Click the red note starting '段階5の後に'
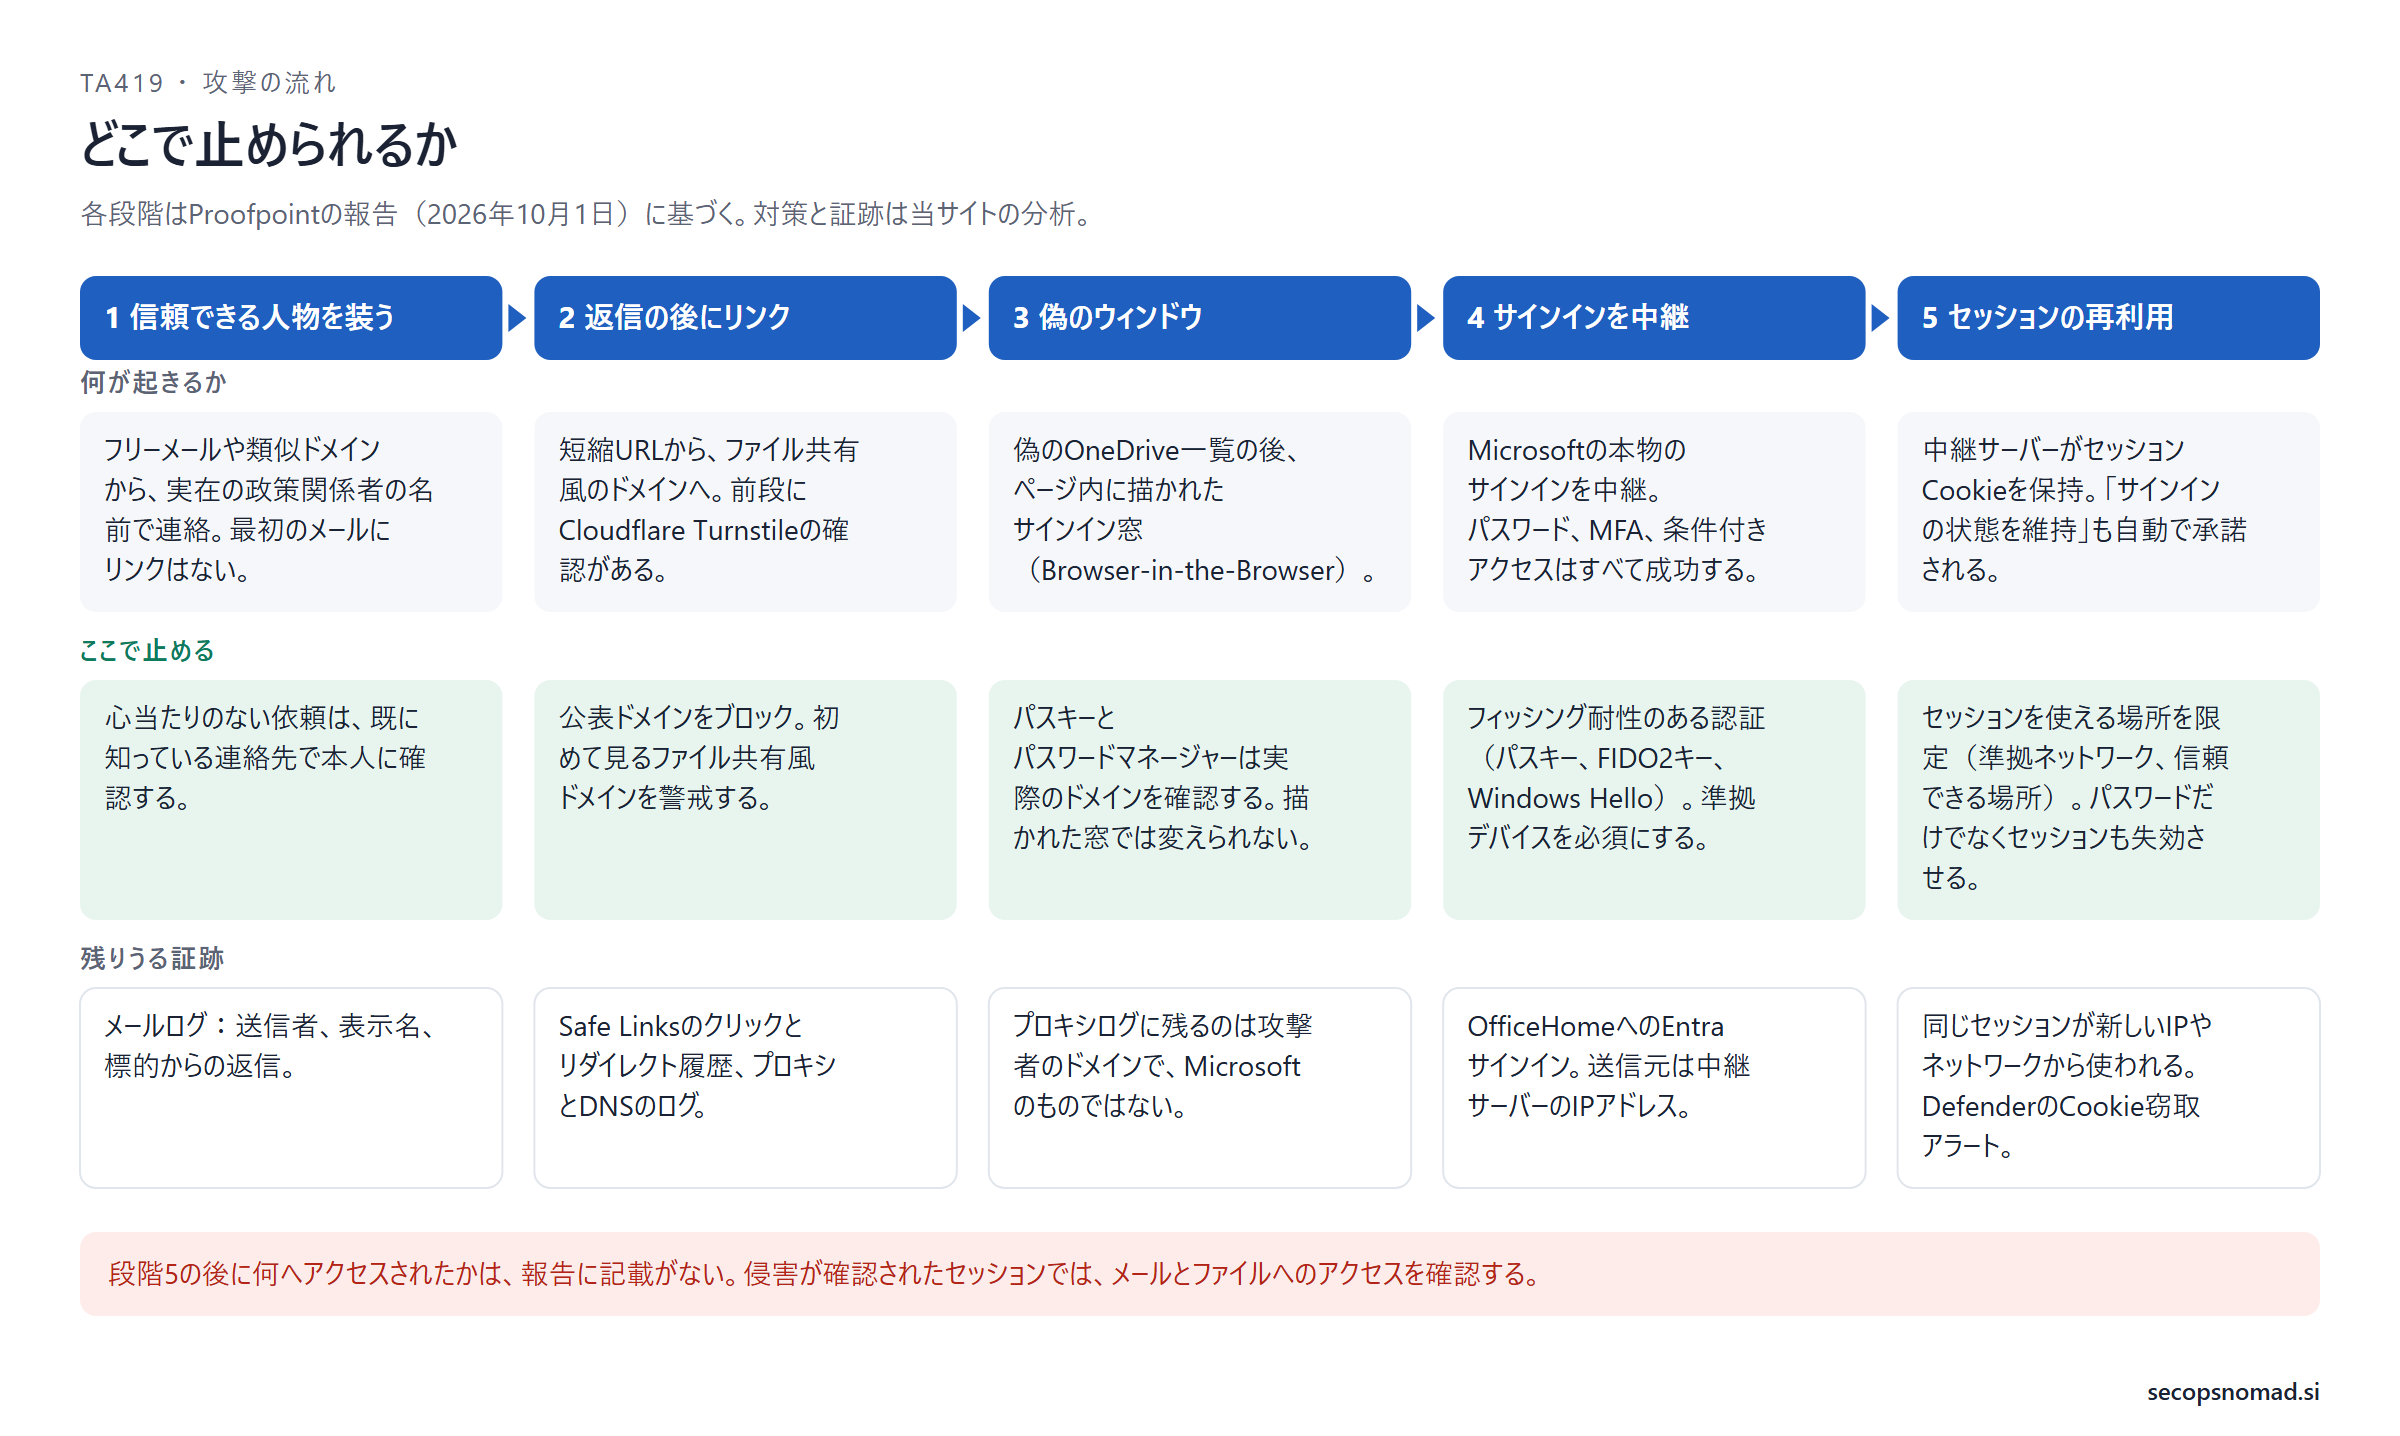Screen dimensions: 2400x1436 tap(1199, 1273)
